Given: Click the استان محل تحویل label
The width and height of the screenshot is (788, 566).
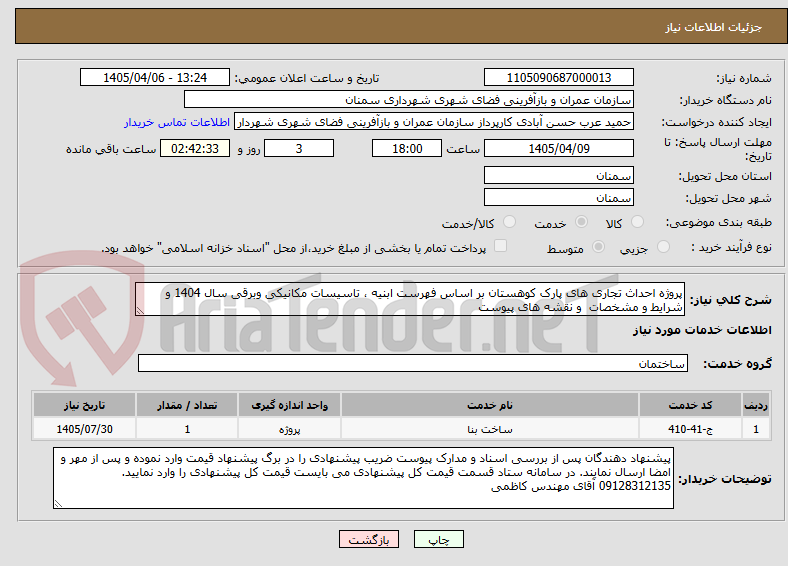Looking at the screenshot, I should 725,176.
